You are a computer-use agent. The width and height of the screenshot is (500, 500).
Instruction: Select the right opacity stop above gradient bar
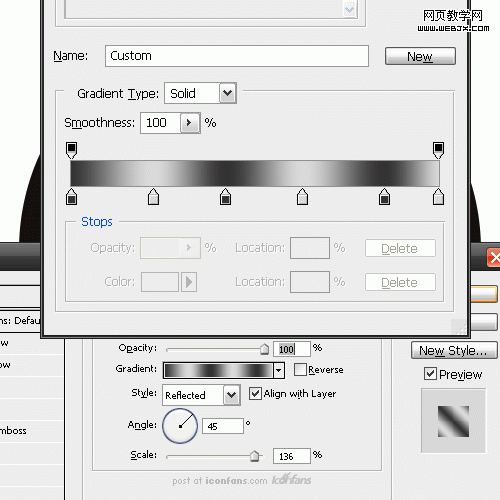438,150
